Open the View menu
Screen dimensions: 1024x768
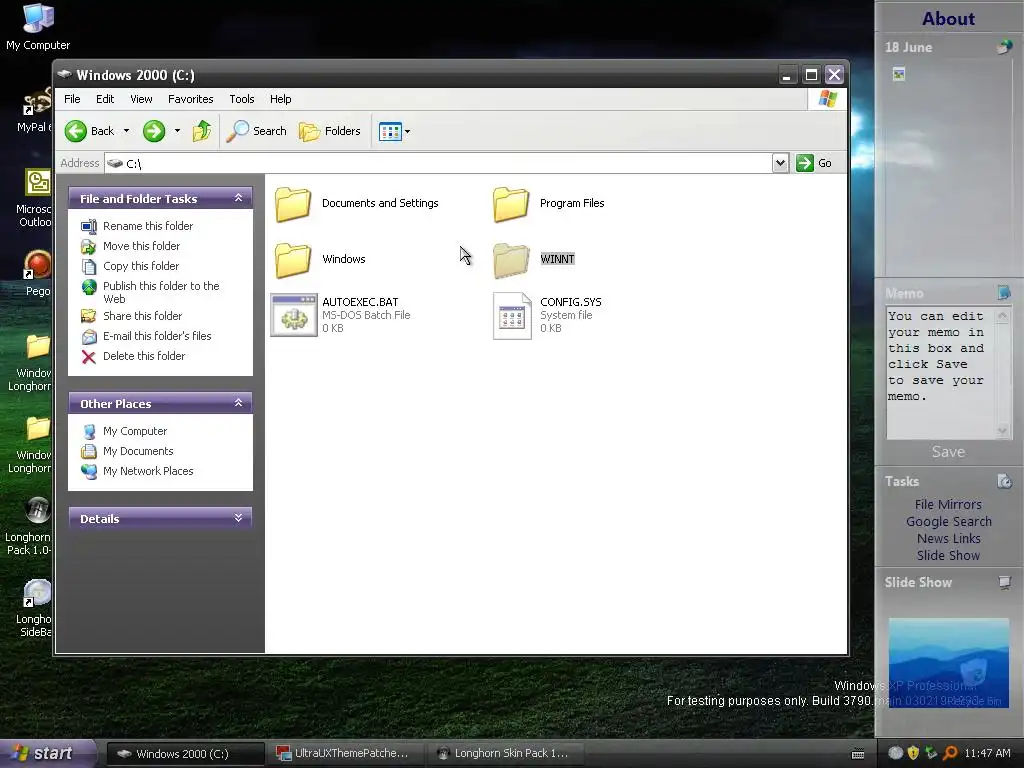141,99
